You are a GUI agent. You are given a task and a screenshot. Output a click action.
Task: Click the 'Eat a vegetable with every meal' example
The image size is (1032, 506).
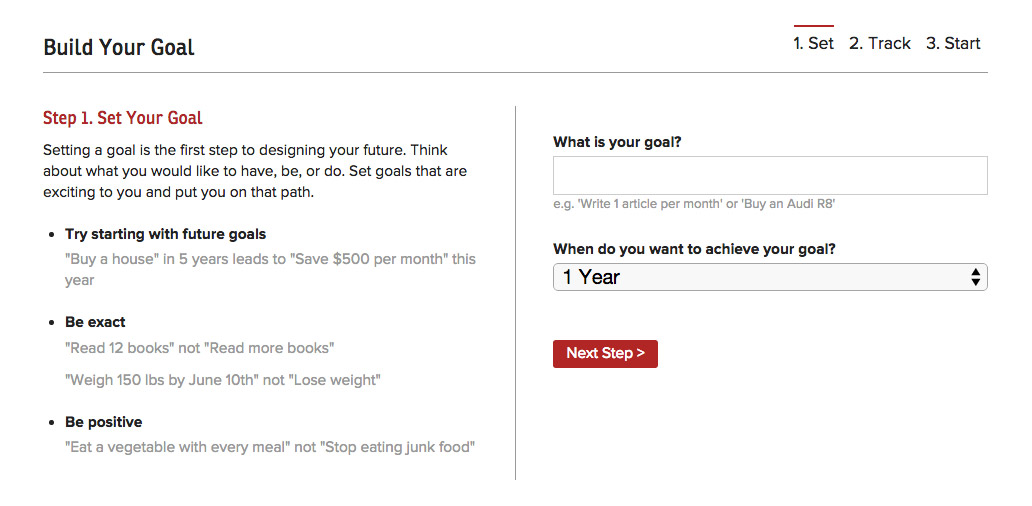269,447
